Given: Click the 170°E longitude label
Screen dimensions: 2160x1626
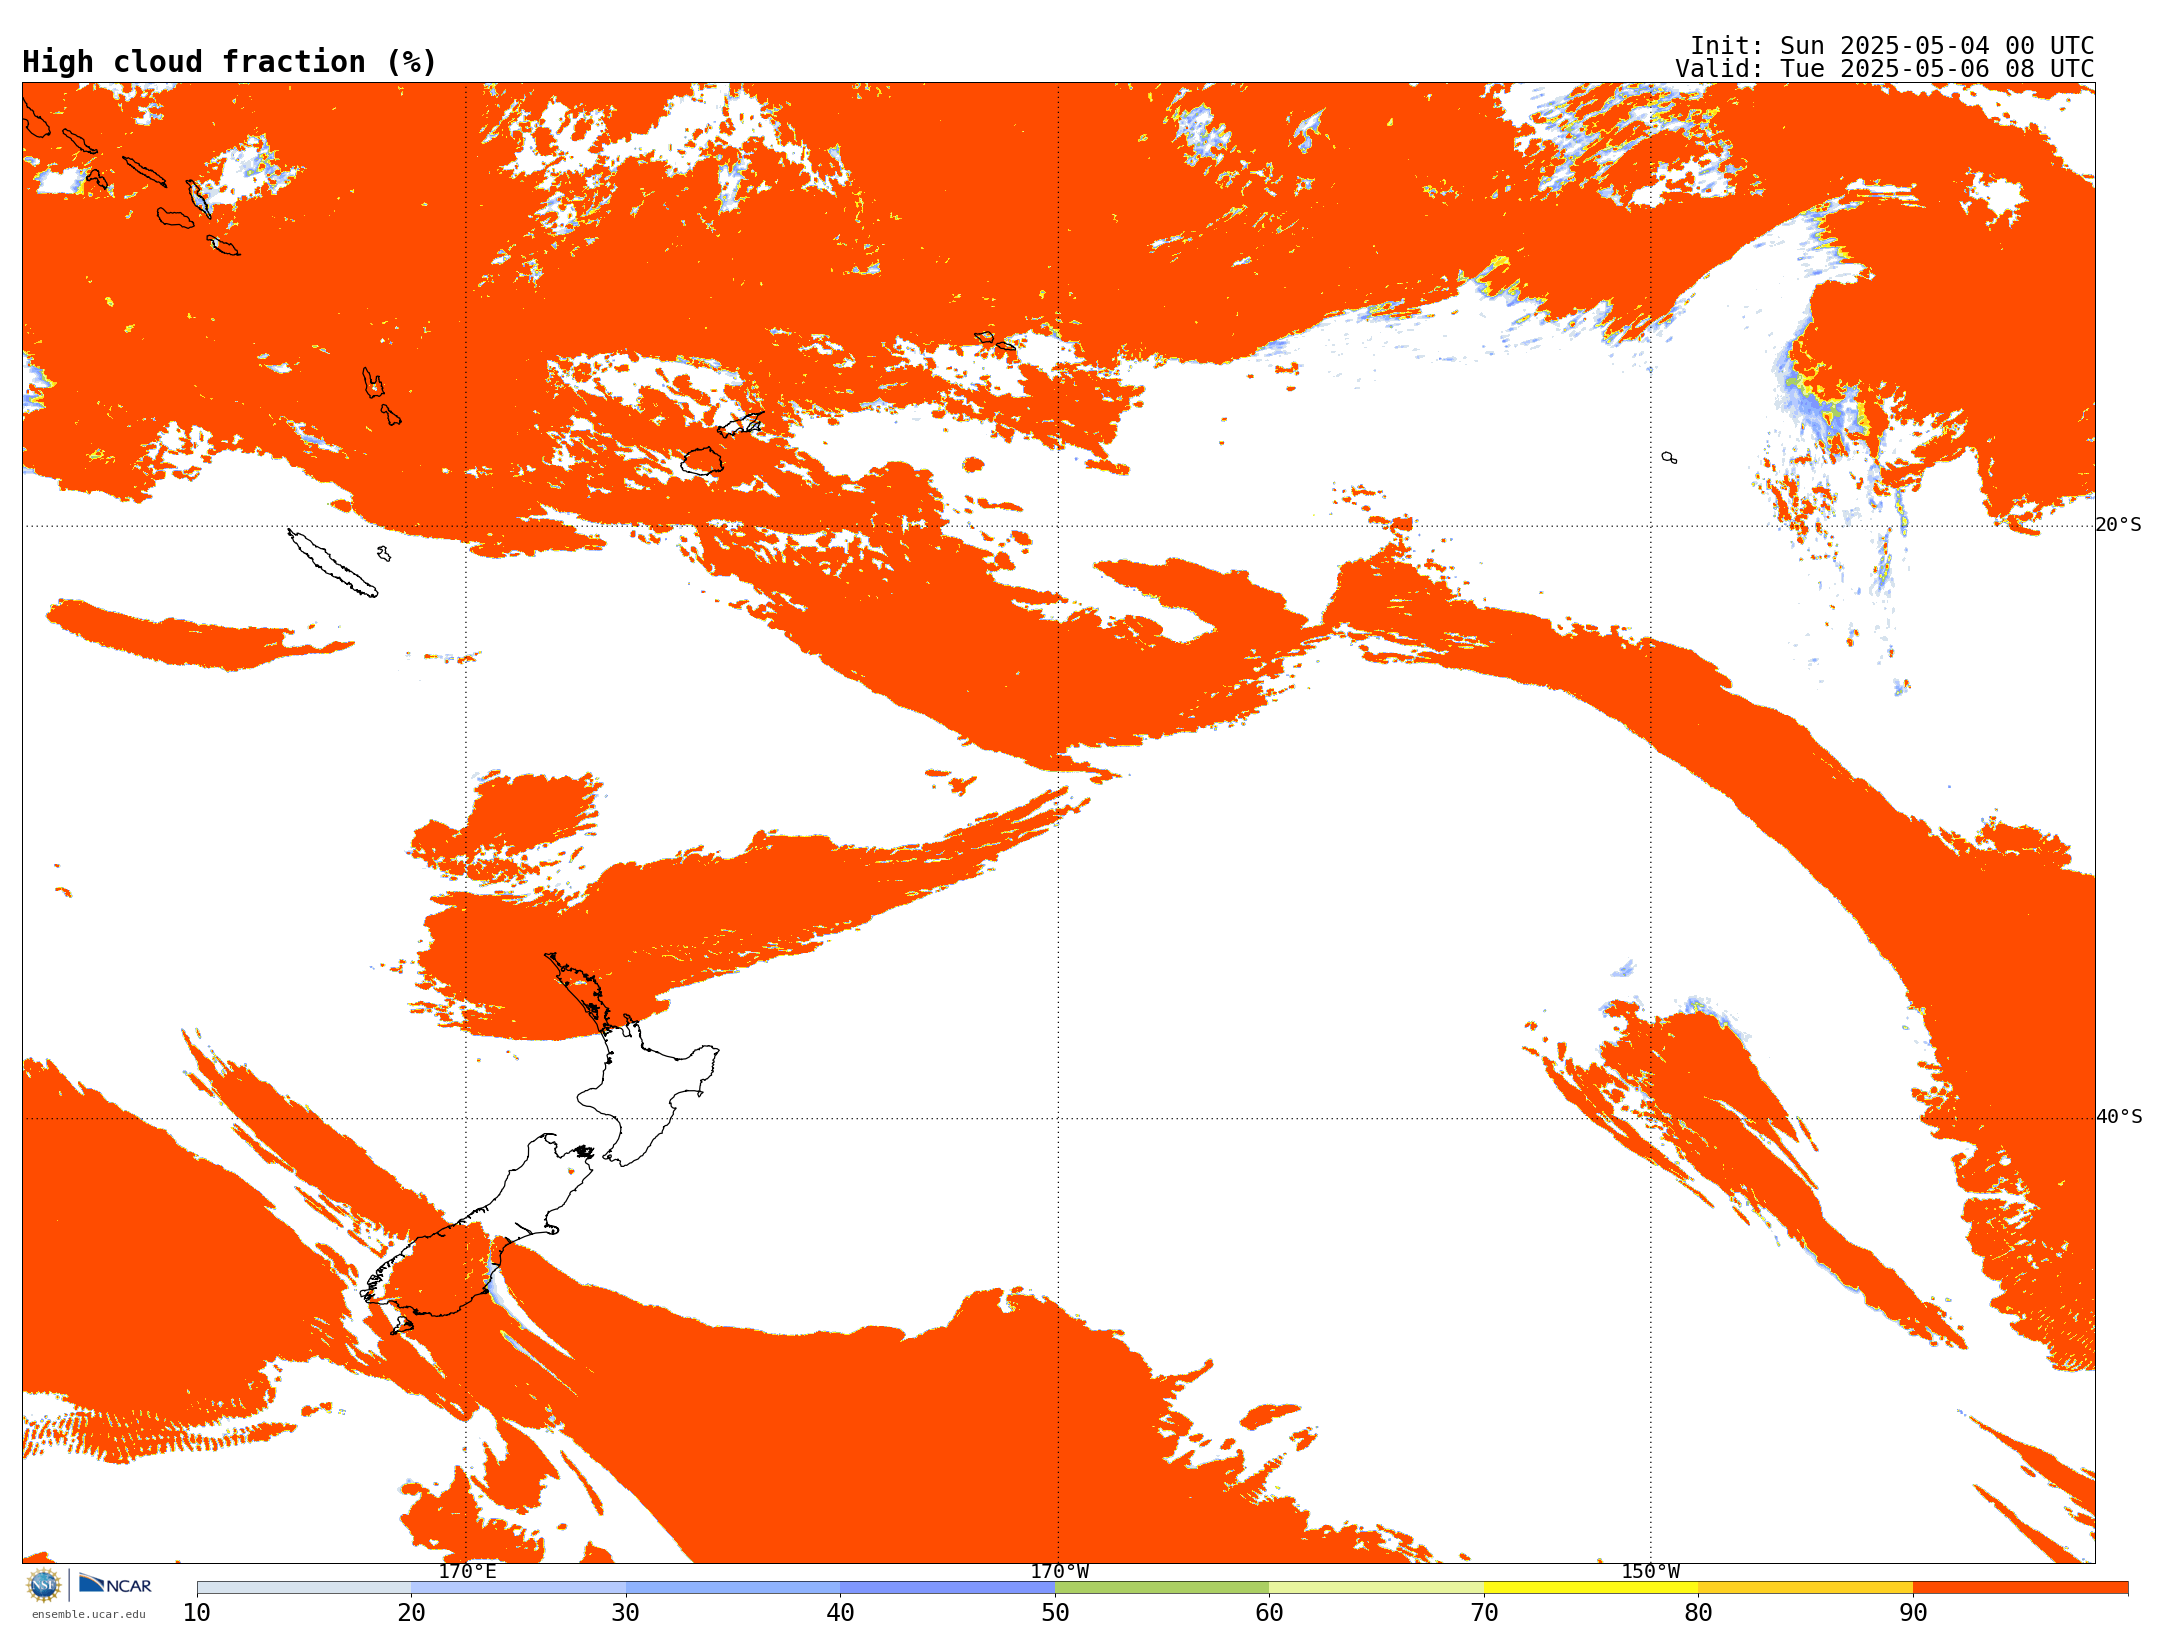Looking at the screenshot, I should [467, 1571].
